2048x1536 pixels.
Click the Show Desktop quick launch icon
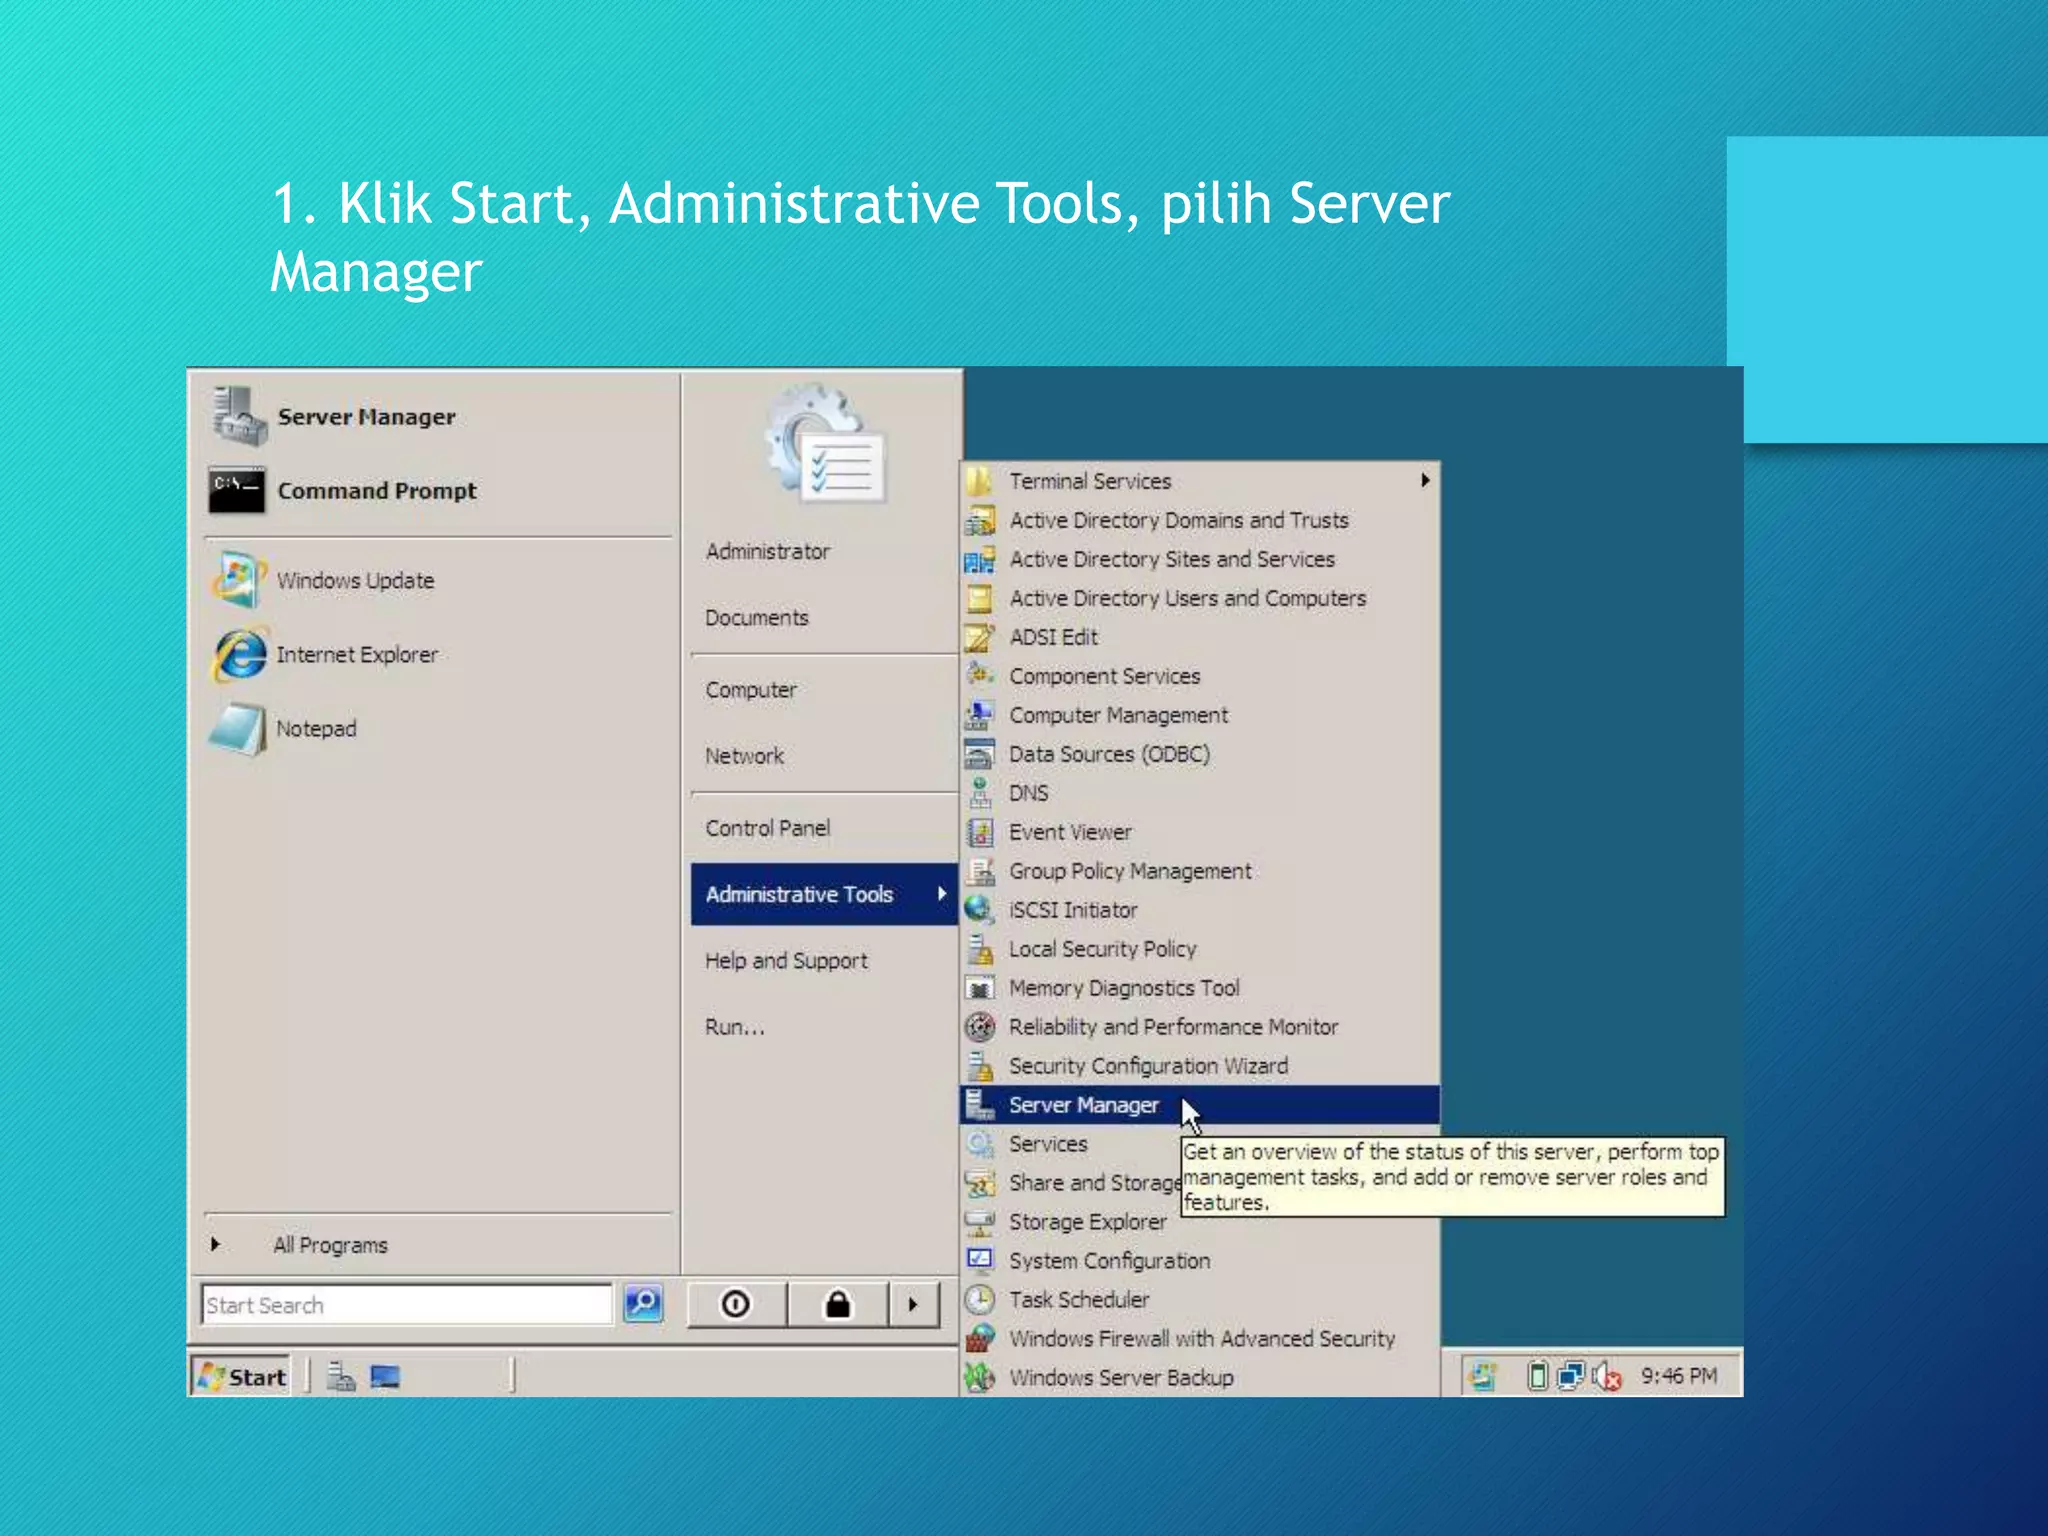385,1377
